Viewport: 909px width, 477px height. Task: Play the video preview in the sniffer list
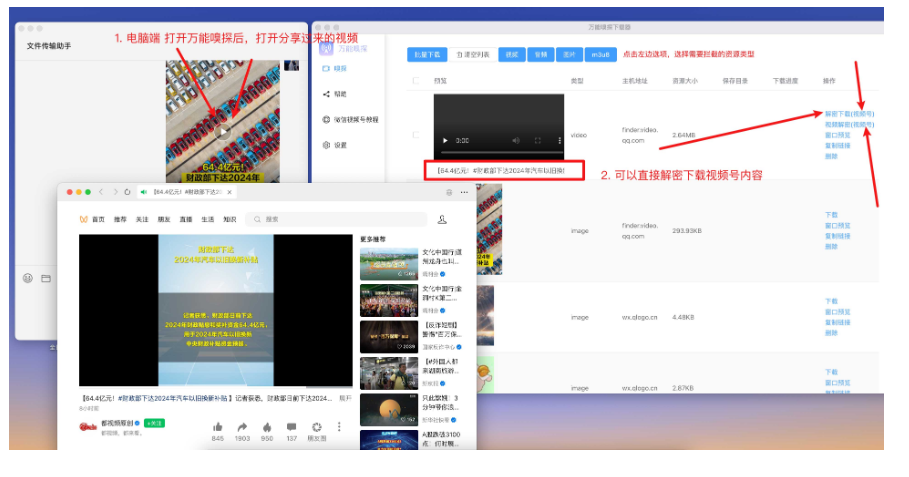click(x=445, y=141)
